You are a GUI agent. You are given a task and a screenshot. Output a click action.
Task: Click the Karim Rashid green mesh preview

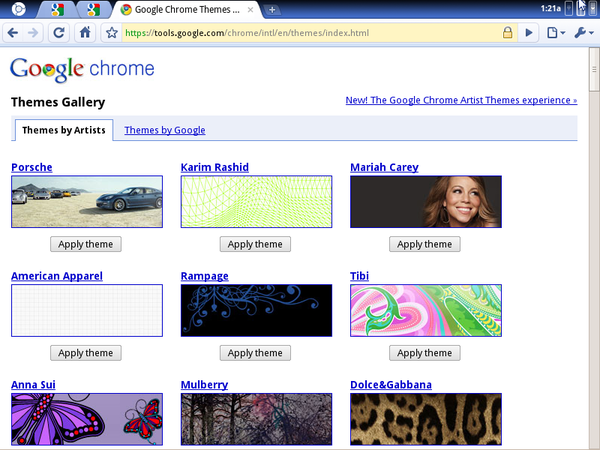pos(256,202)
